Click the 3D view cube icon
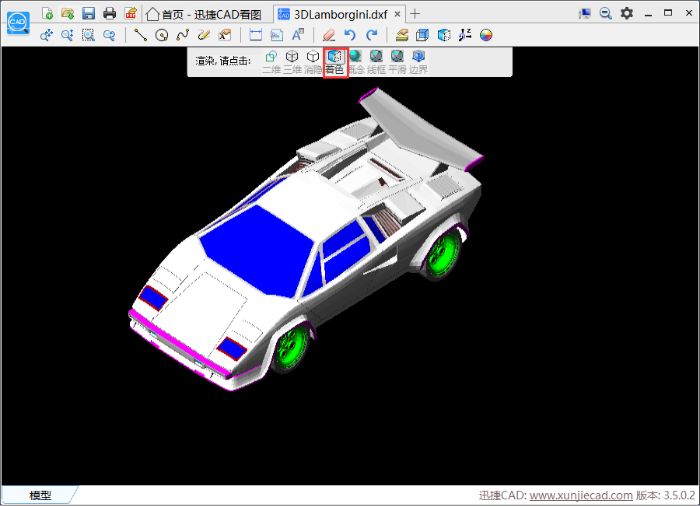The image size is (700, 506). tap(422, 35)
